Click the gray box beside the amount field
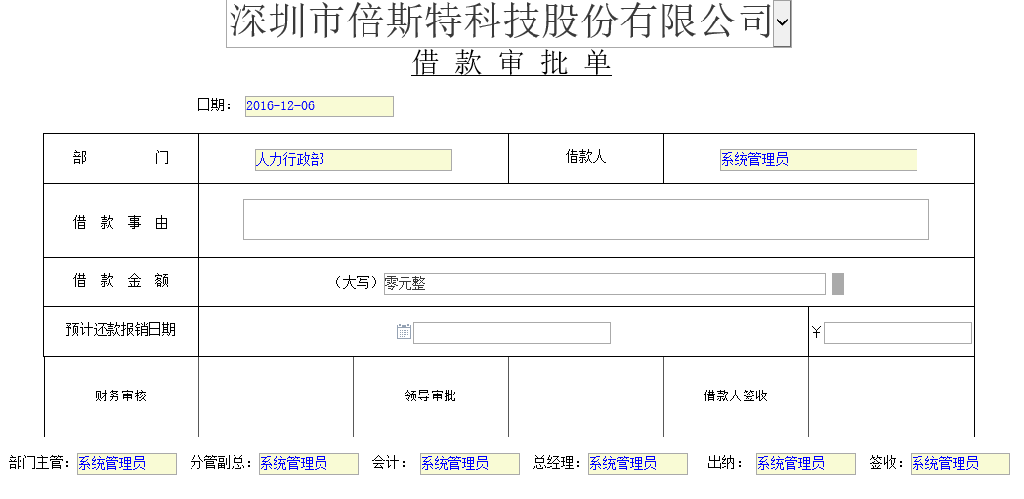This screenshot has height=499, width=1024. tap(838, 284)
